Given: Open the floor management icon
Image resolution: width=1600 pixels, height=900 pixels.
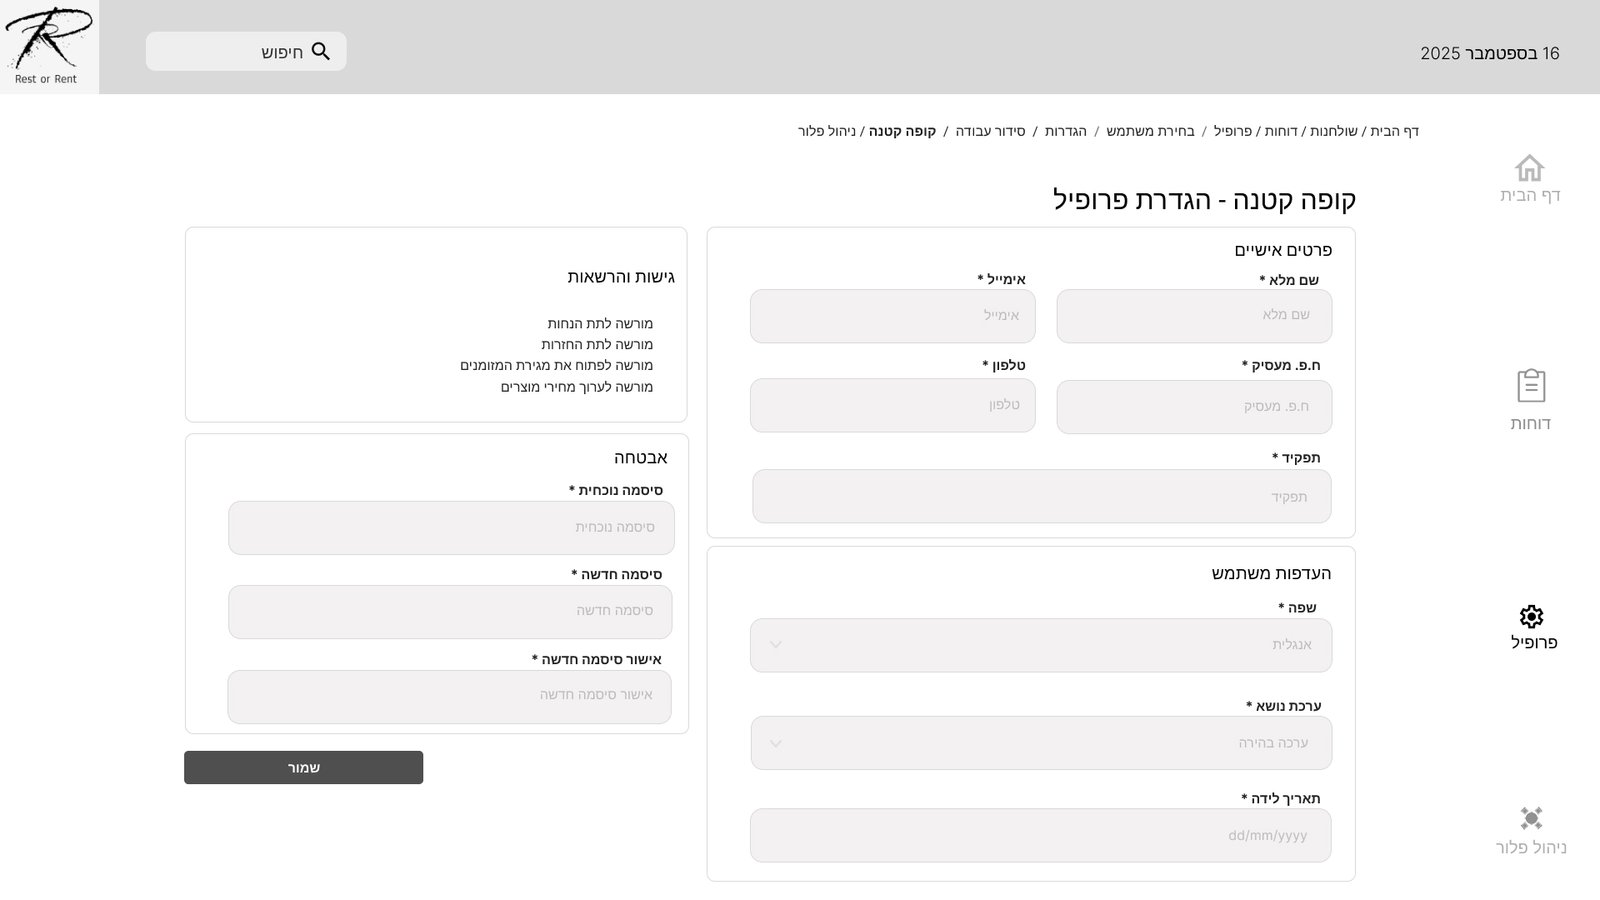Looking at the screenshot, I should (1530, 818).
